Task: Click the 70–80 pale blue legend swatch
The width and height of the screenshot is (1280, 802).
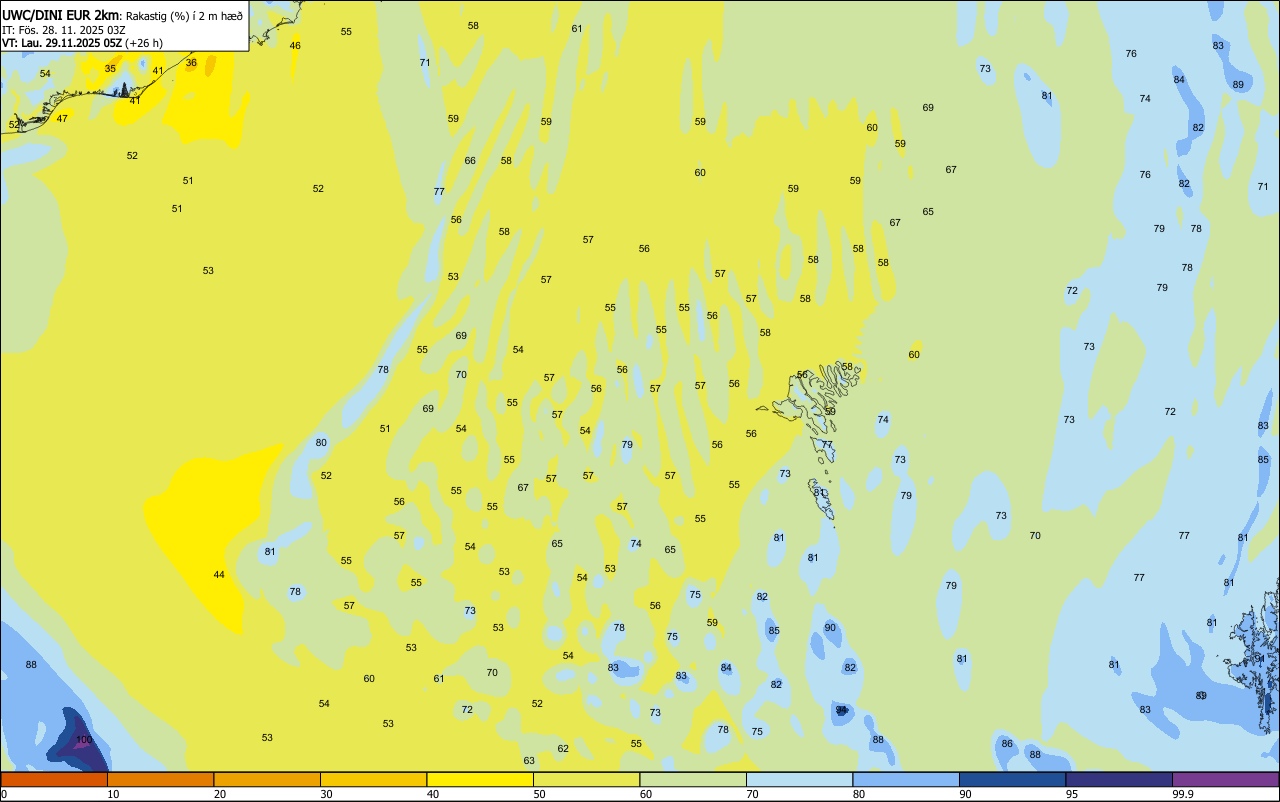Action: click(x=800, y=779)
